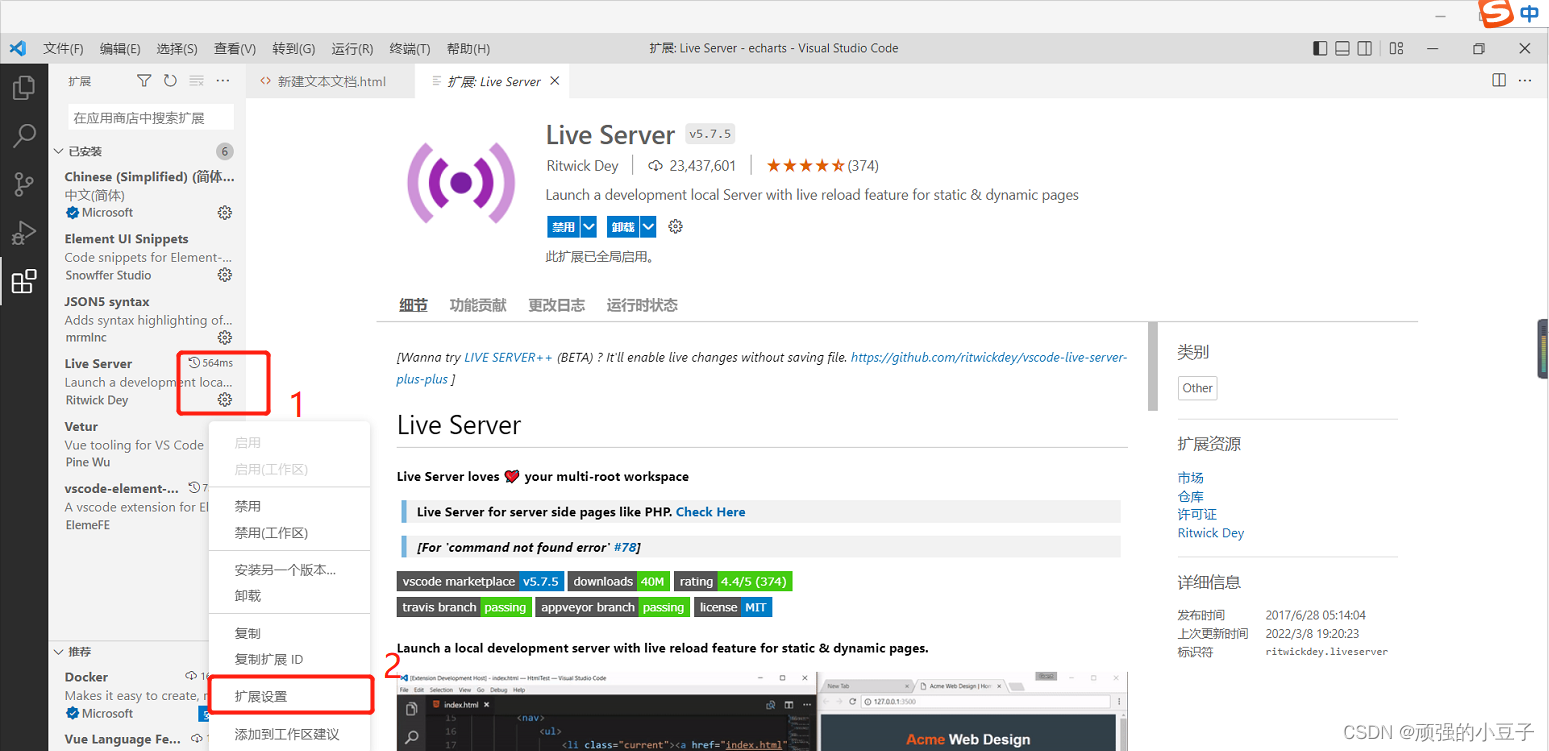Viewport: 1549px width, 751px height.
Task: Click Sogou input method S icon
Action: 1496,14
